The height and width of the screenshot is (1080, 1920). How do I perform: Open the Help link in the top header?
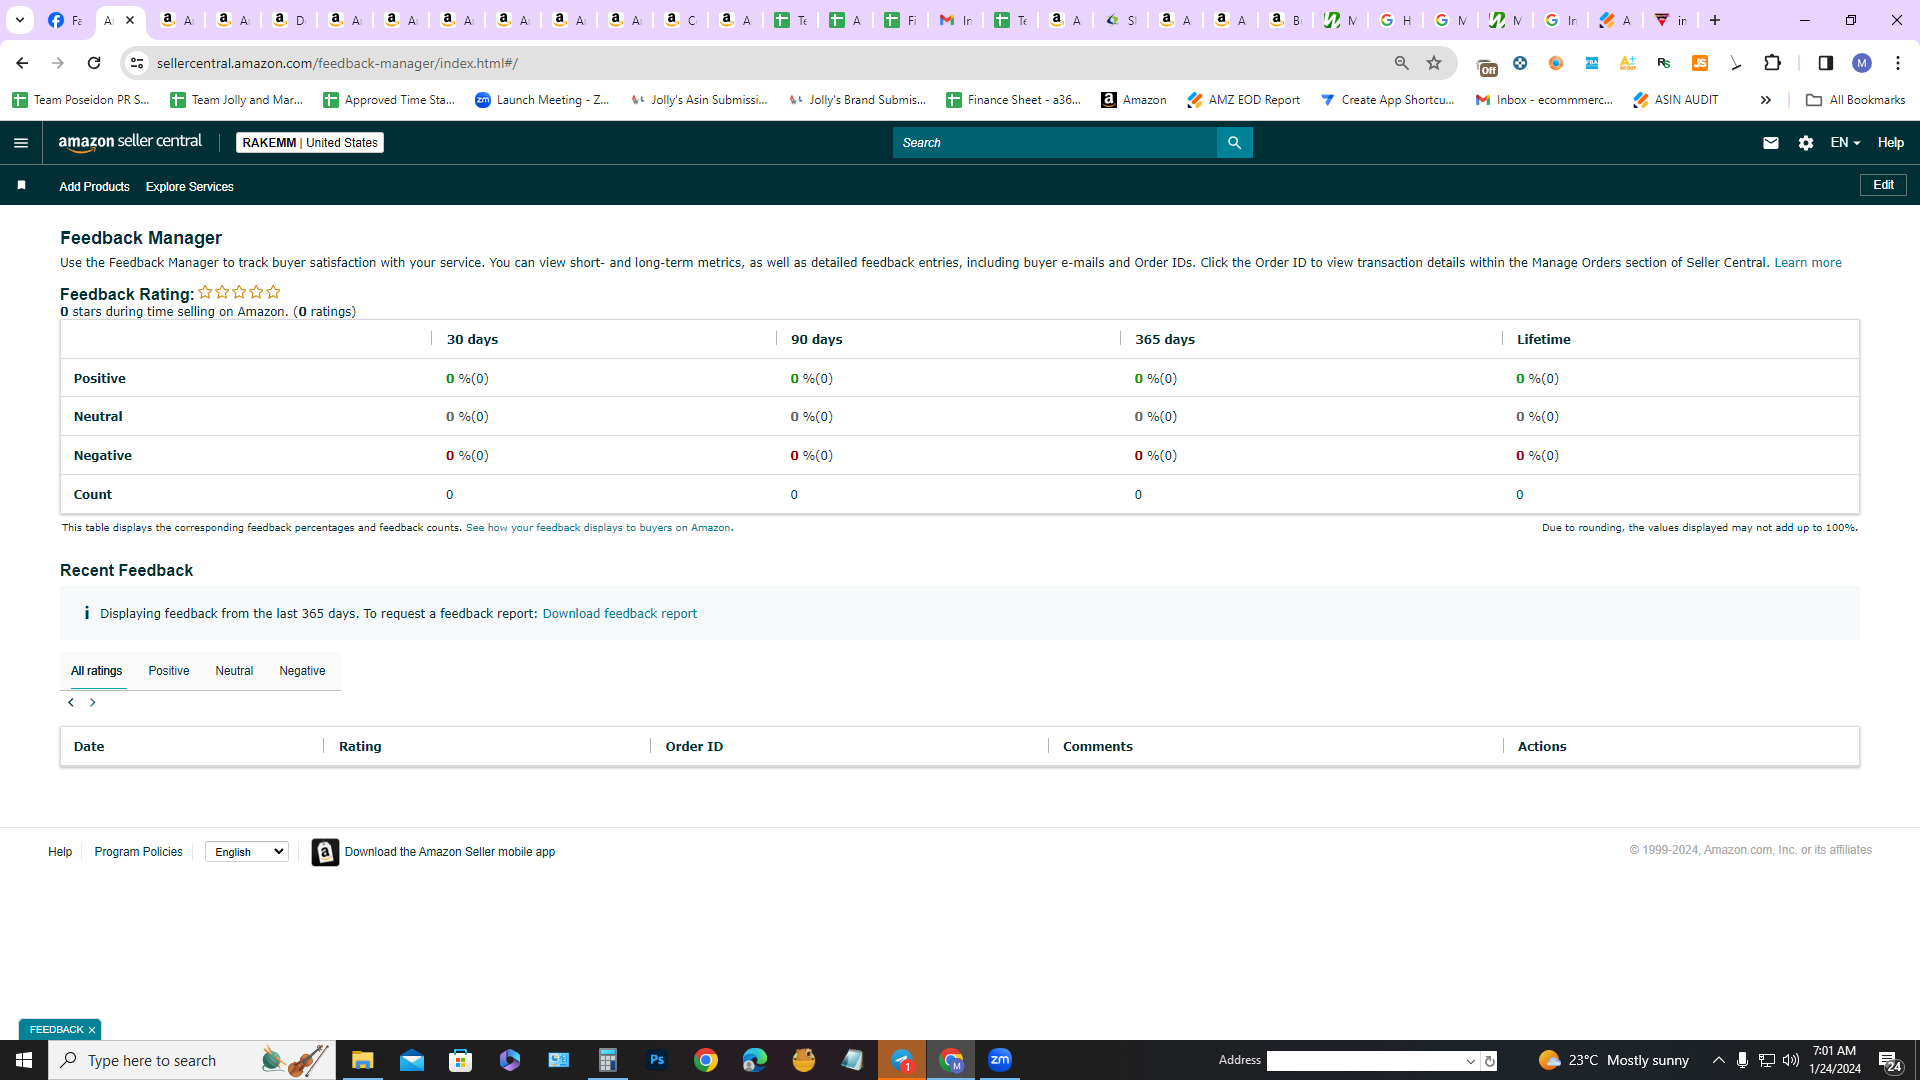(1890, 143)
